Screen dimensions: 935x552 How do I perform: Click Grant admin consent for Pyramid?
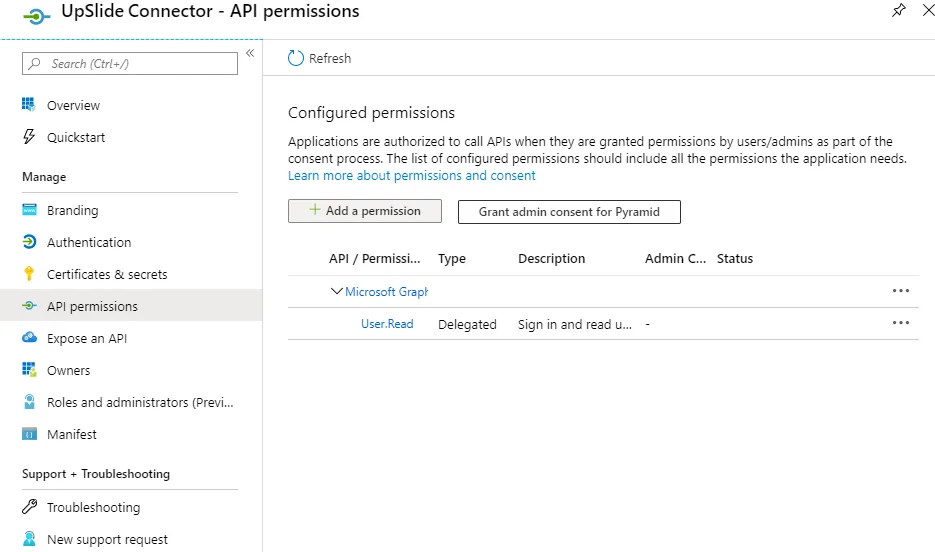pos(569,212)
